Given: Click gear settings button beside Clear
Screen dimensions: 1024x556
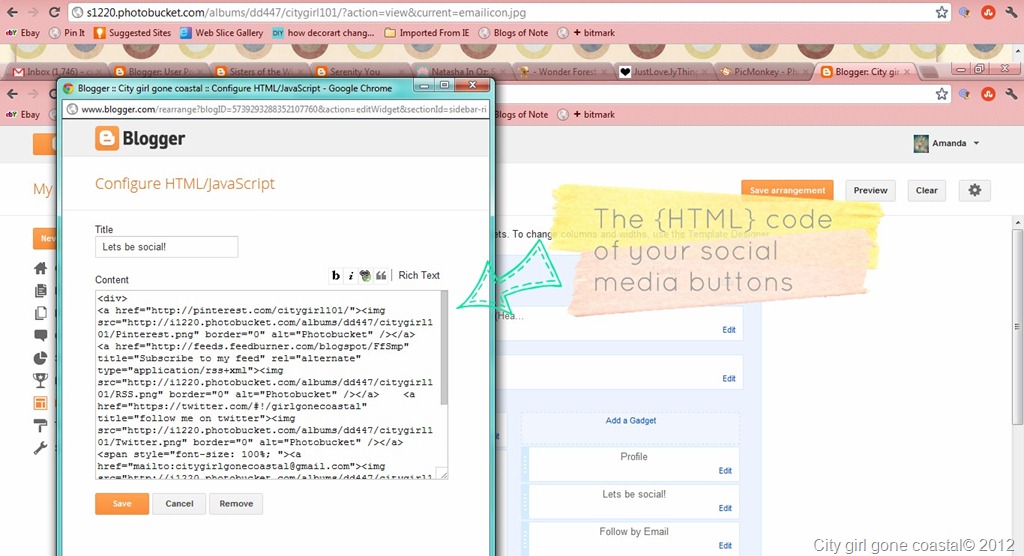Looking at the screenshot, I should tap(974, 190).
